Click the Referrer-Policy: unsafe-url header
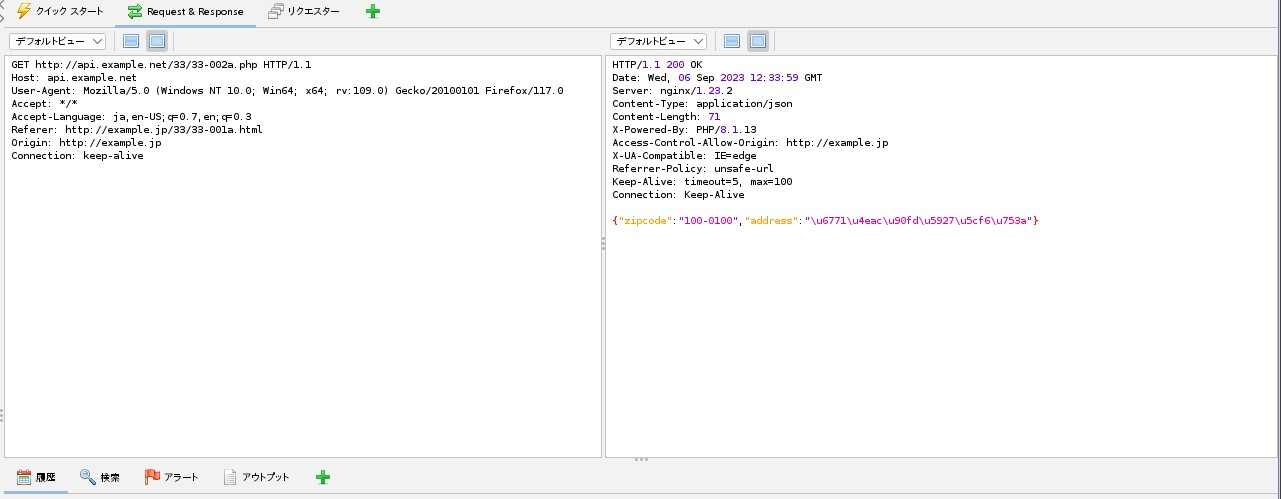 tap(693, 168)
